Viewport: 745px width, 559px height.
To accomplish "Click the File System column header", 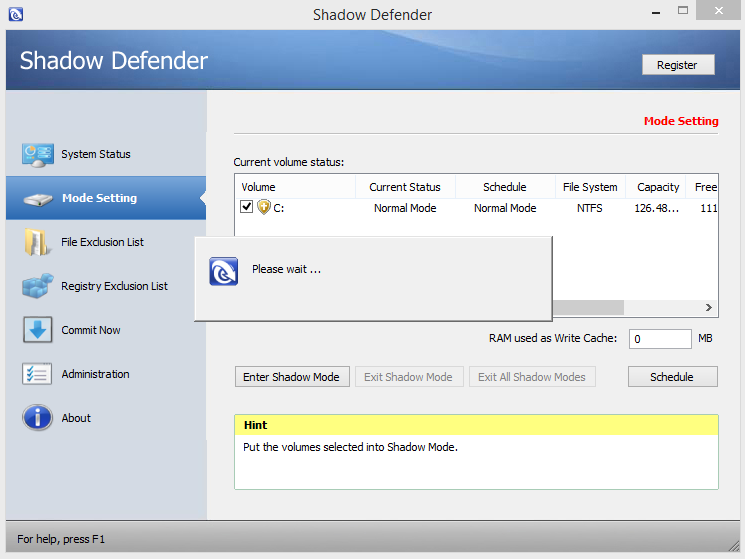I will pyautogui.click(x=590, y=187).
